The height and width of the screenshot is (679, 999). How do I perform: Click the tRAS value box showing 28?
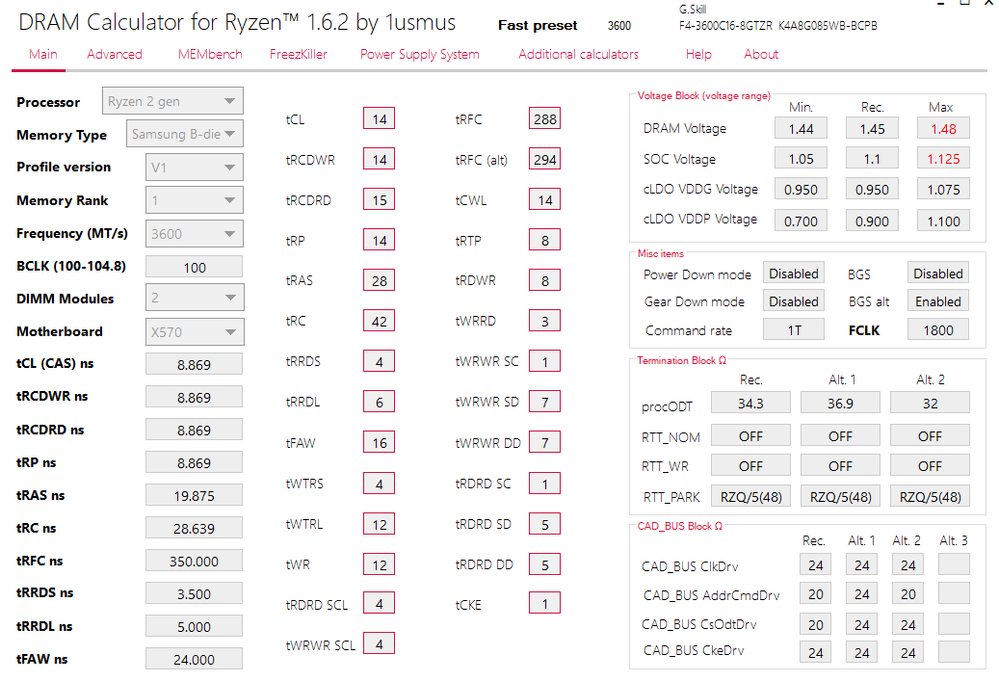pyautogui.click(x=379, y=280)
